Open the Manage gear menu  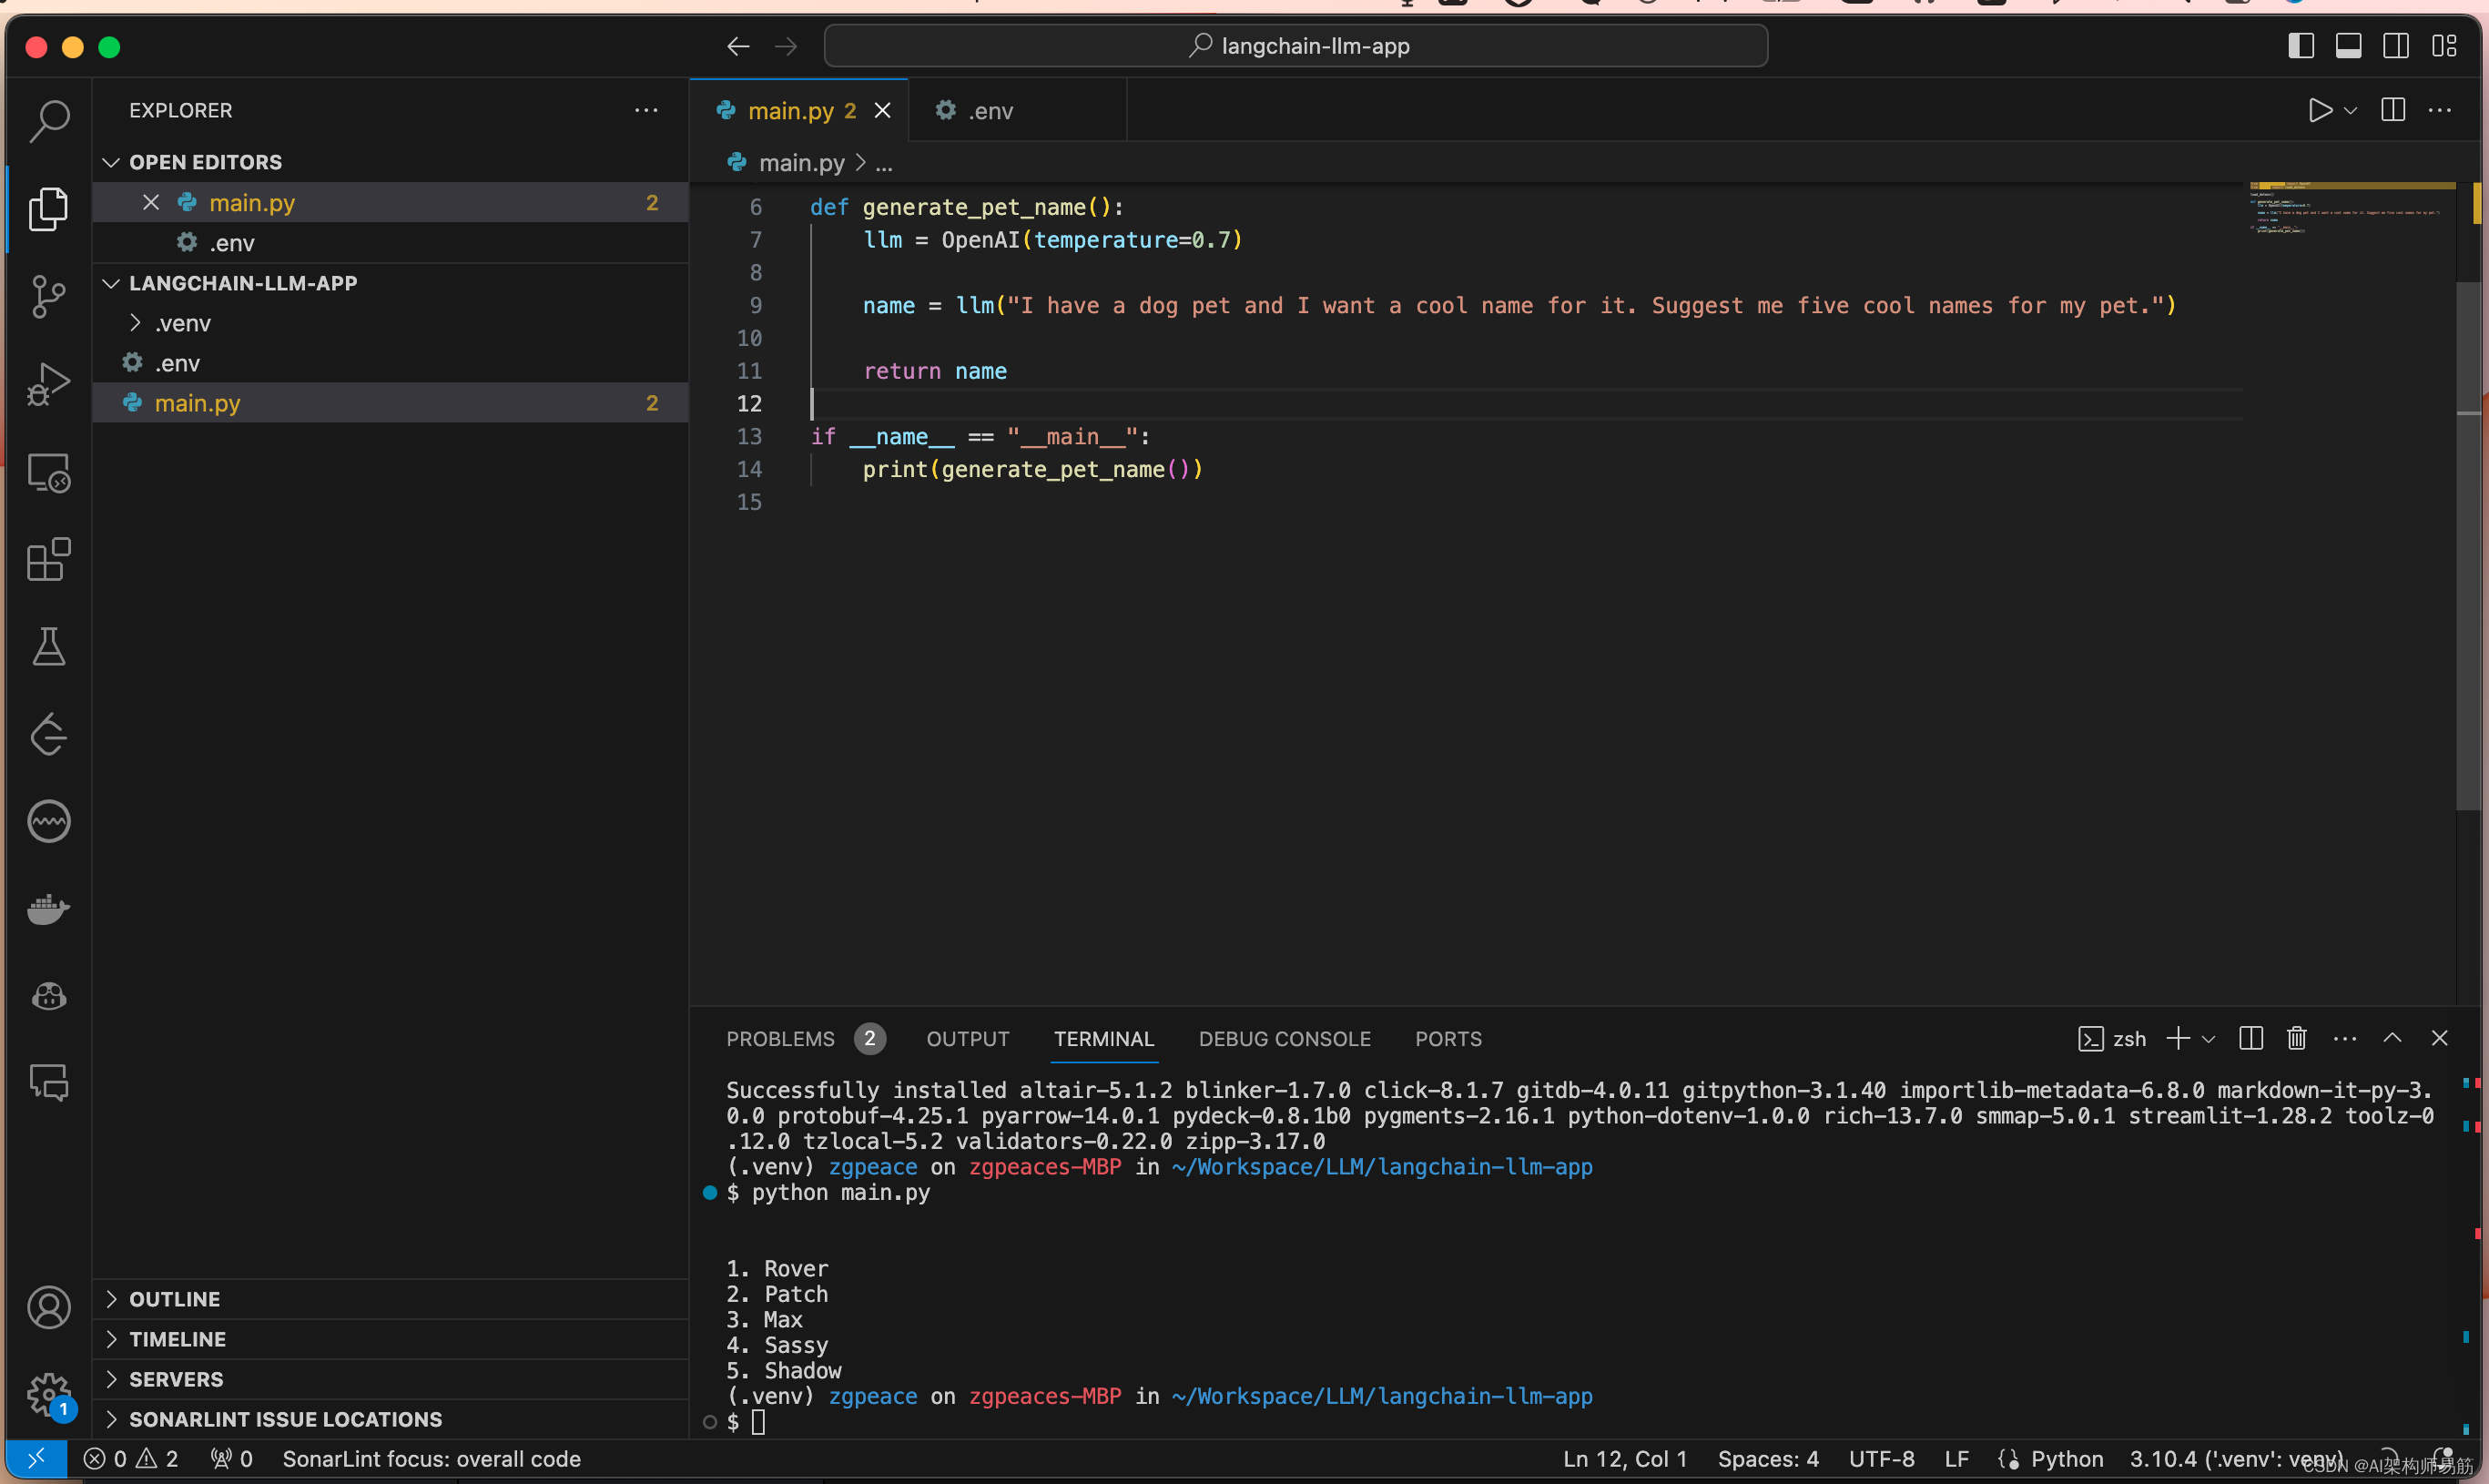[49, 1394]
